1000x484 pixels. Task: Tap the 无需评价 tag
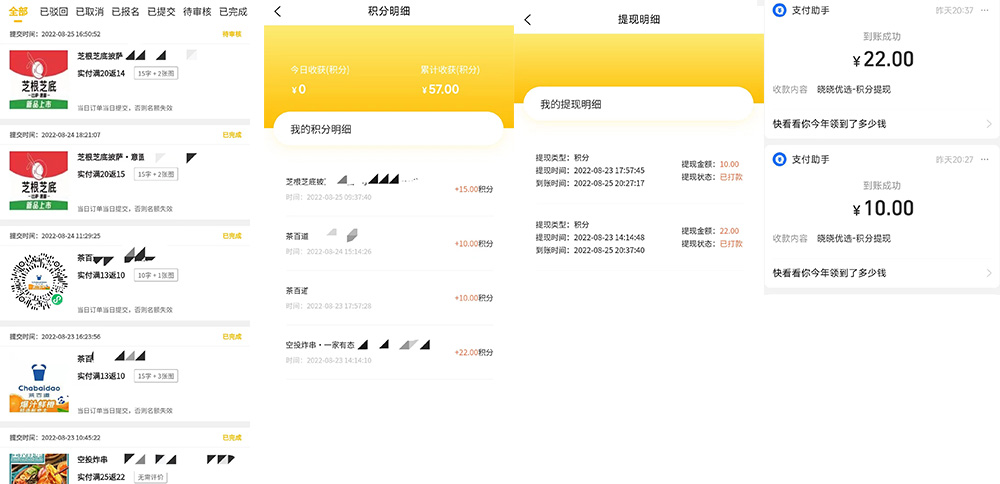point(151,477)
